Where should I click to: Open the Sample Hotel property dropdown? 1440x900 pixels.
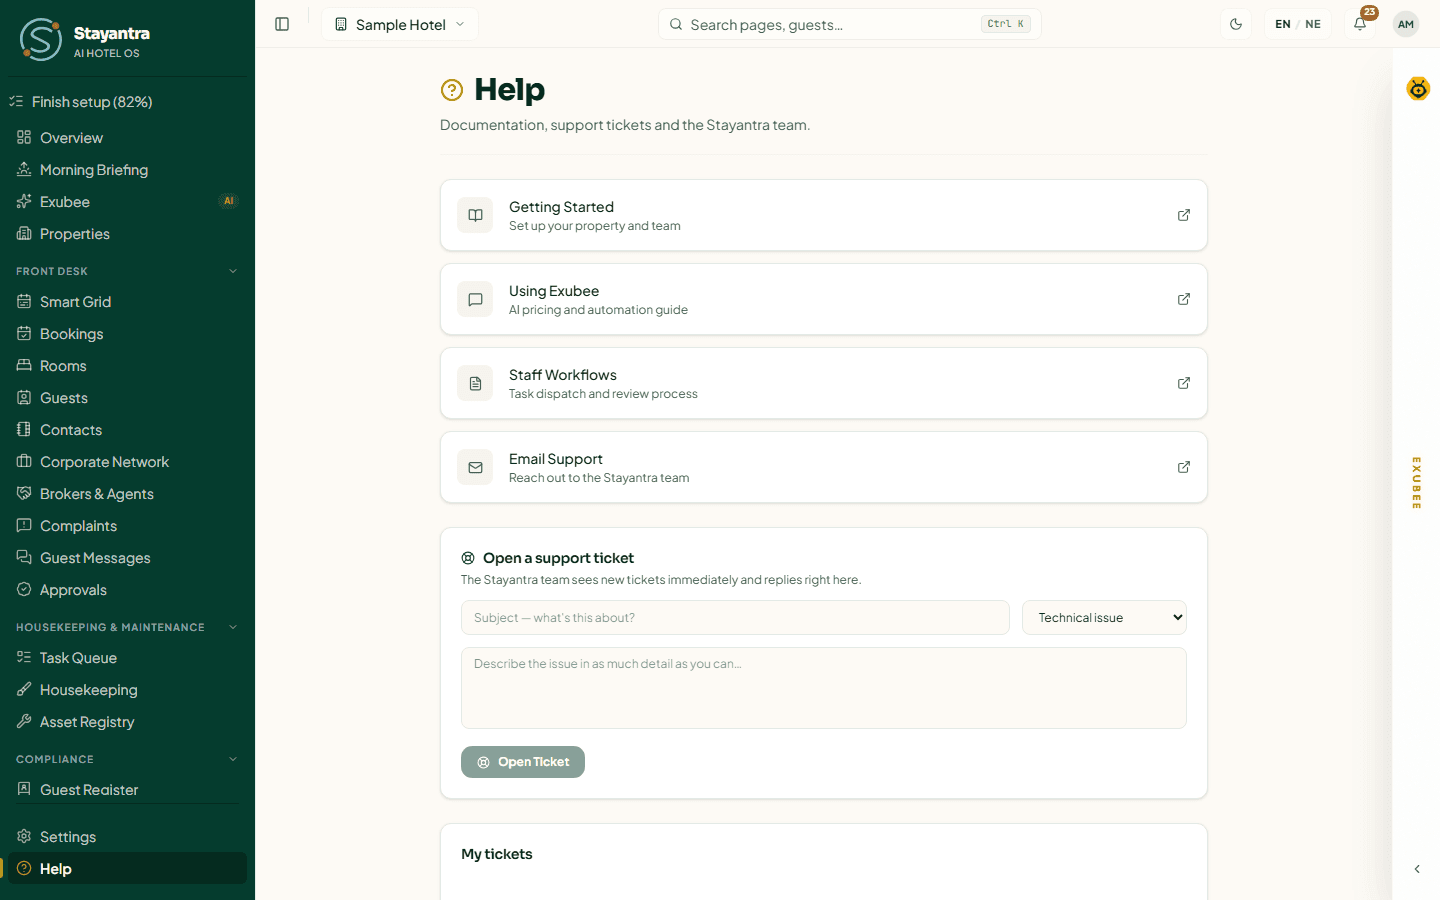click(x=400, y=24)
